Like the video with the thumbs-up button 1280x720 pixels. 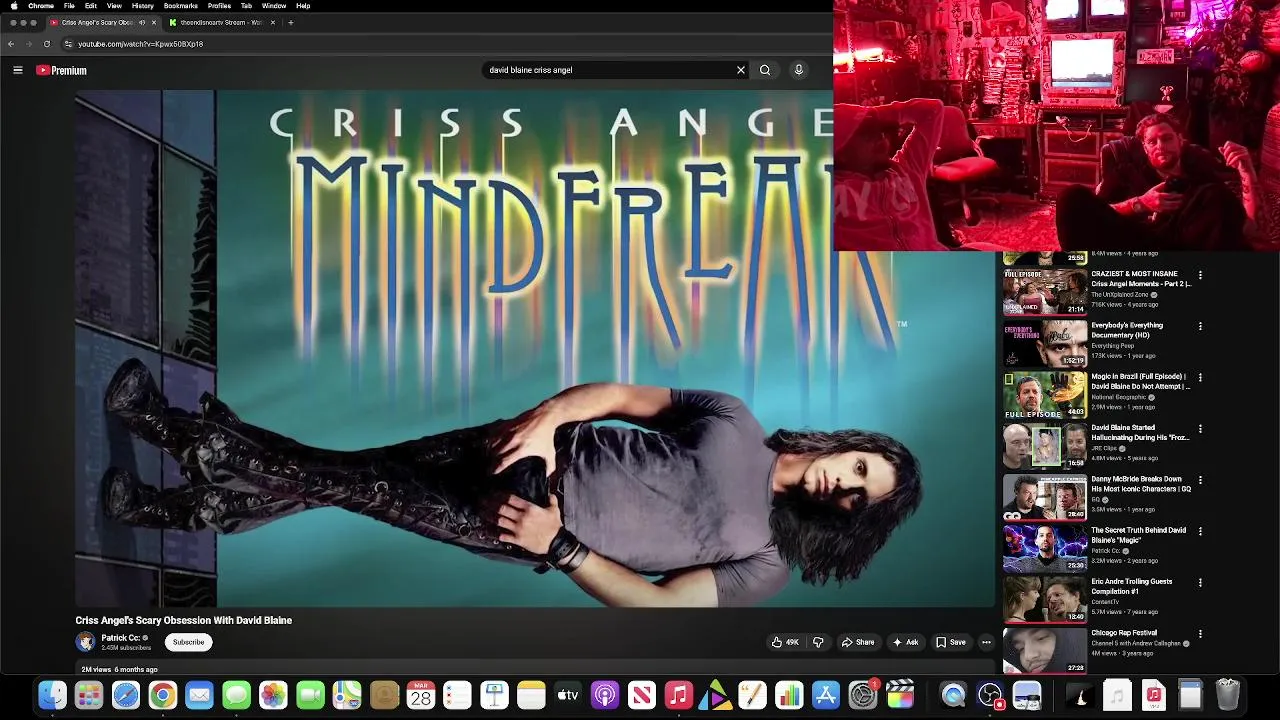[x=785, y=642]
